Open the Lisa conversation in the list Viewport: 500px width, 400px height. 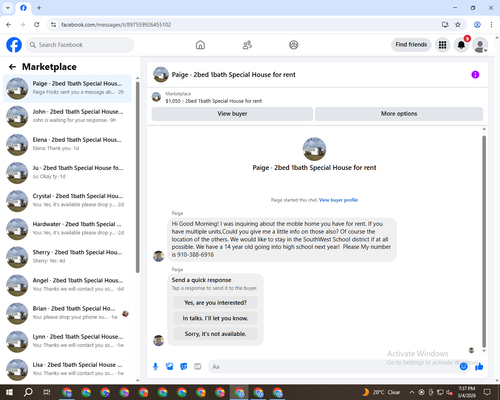[x=67, y=370]
